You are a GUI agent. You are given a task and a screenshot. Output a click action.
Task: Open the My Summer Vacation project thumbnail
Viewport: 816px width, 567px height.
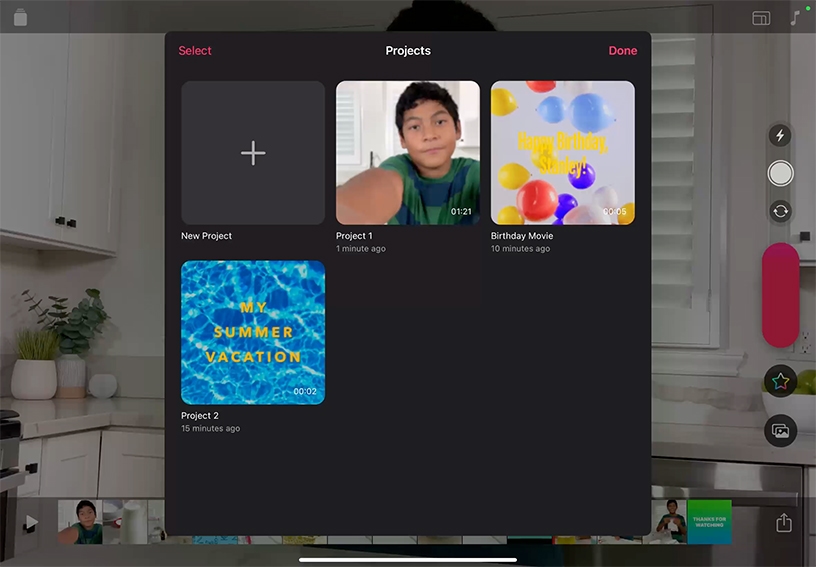[x=253, y=332]
